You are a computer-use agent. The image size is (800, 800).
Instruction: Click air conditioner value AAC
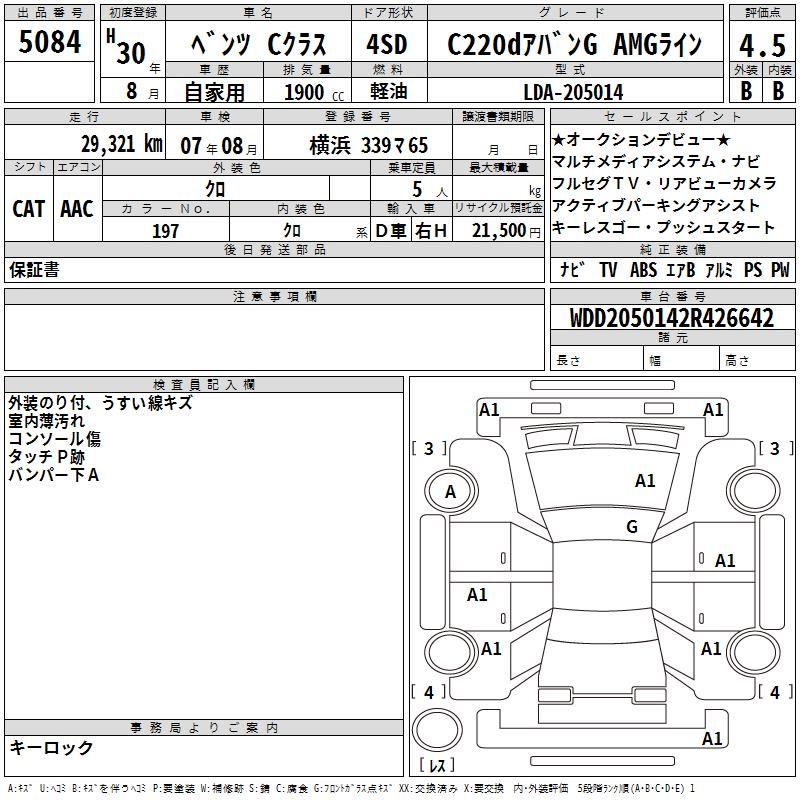[77, 209]
